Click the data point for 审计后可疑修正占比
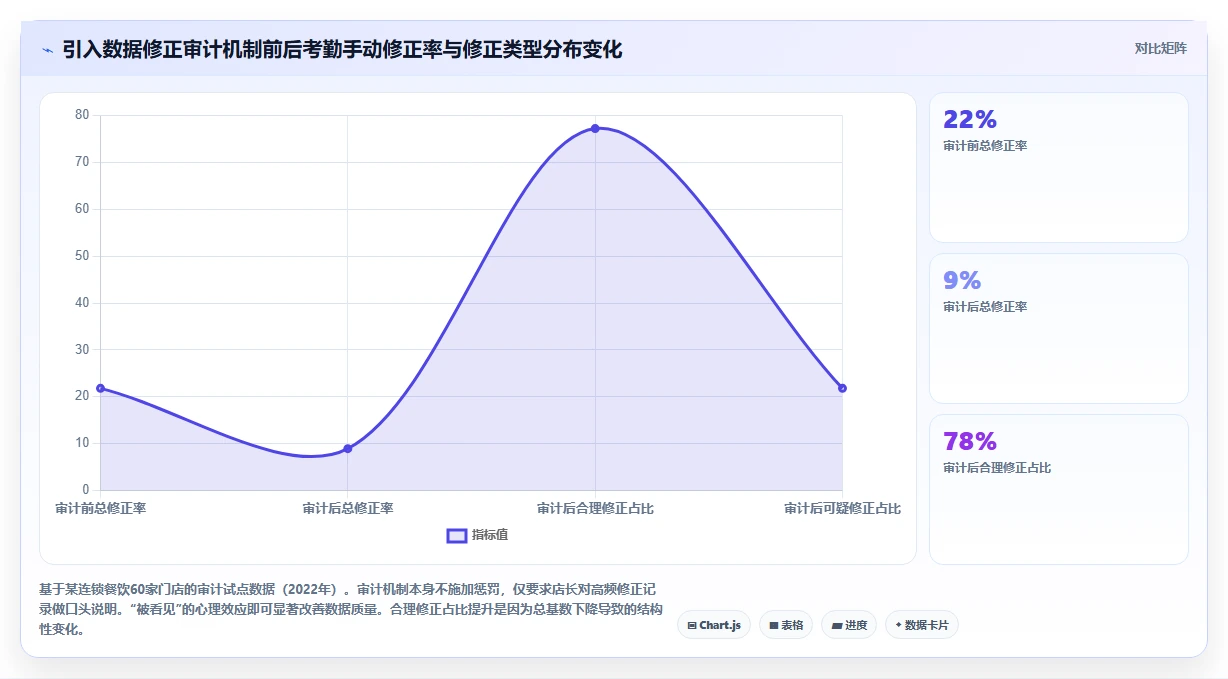 (x=842, y=388)
